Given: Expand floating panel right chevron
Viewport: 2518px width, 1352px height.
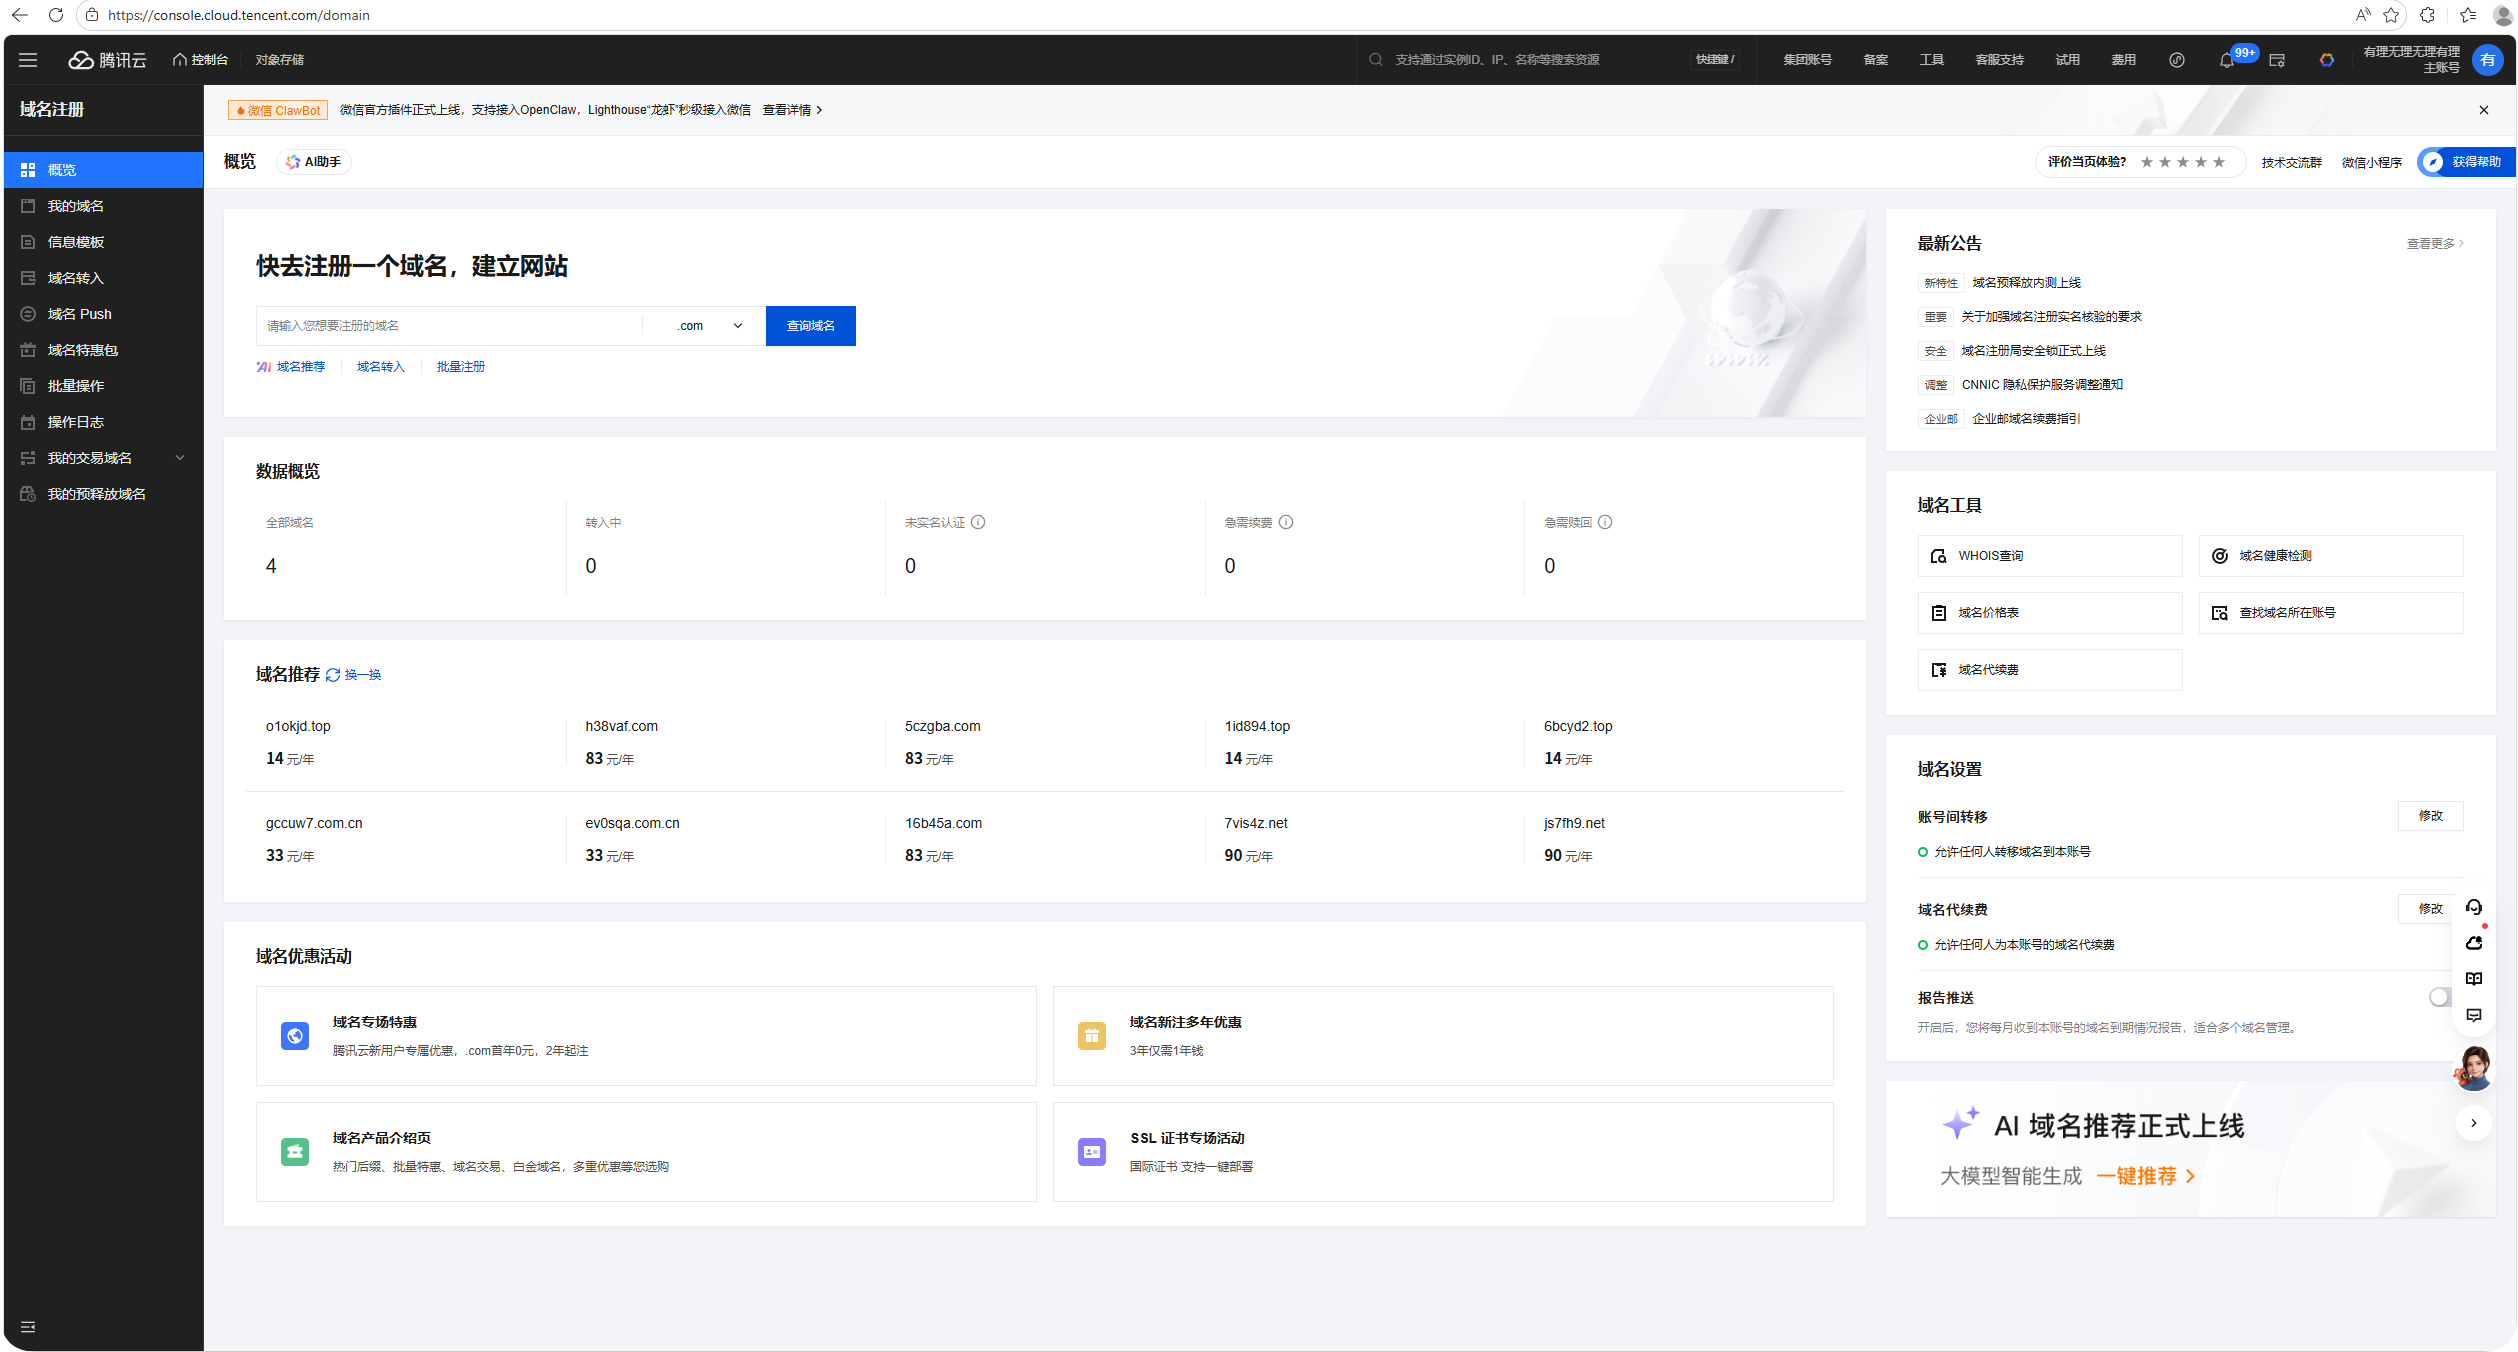Looking at the screenshot, I should coord(2473,1123).
